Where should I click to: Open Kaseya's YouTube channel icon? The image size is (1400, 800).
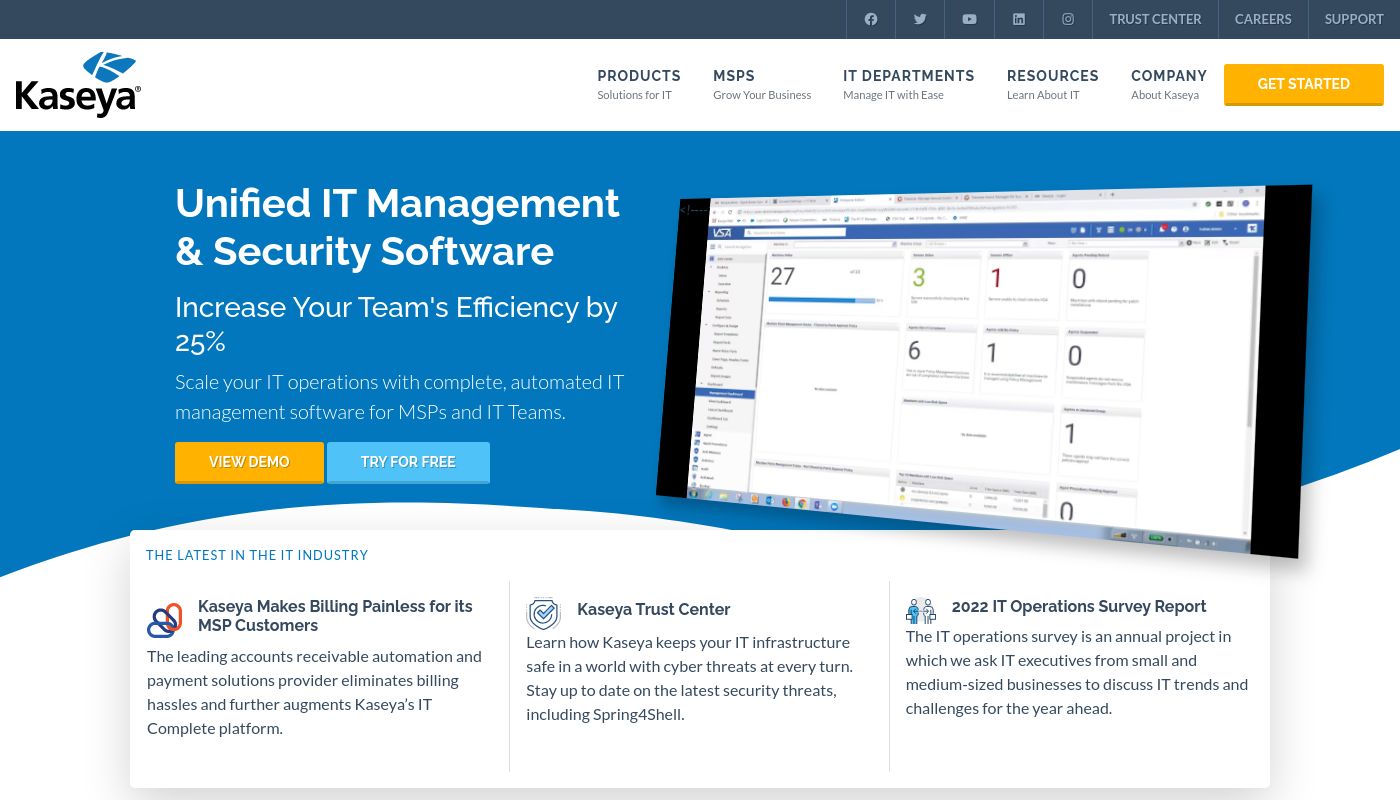point(969,19)
